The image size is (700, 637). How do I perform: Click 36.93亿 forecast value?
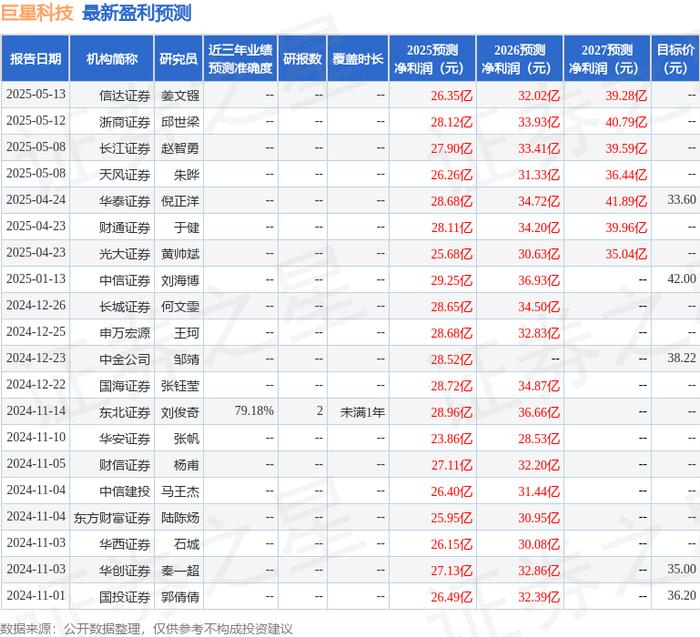pyautogui.click(x=539, y=280)
